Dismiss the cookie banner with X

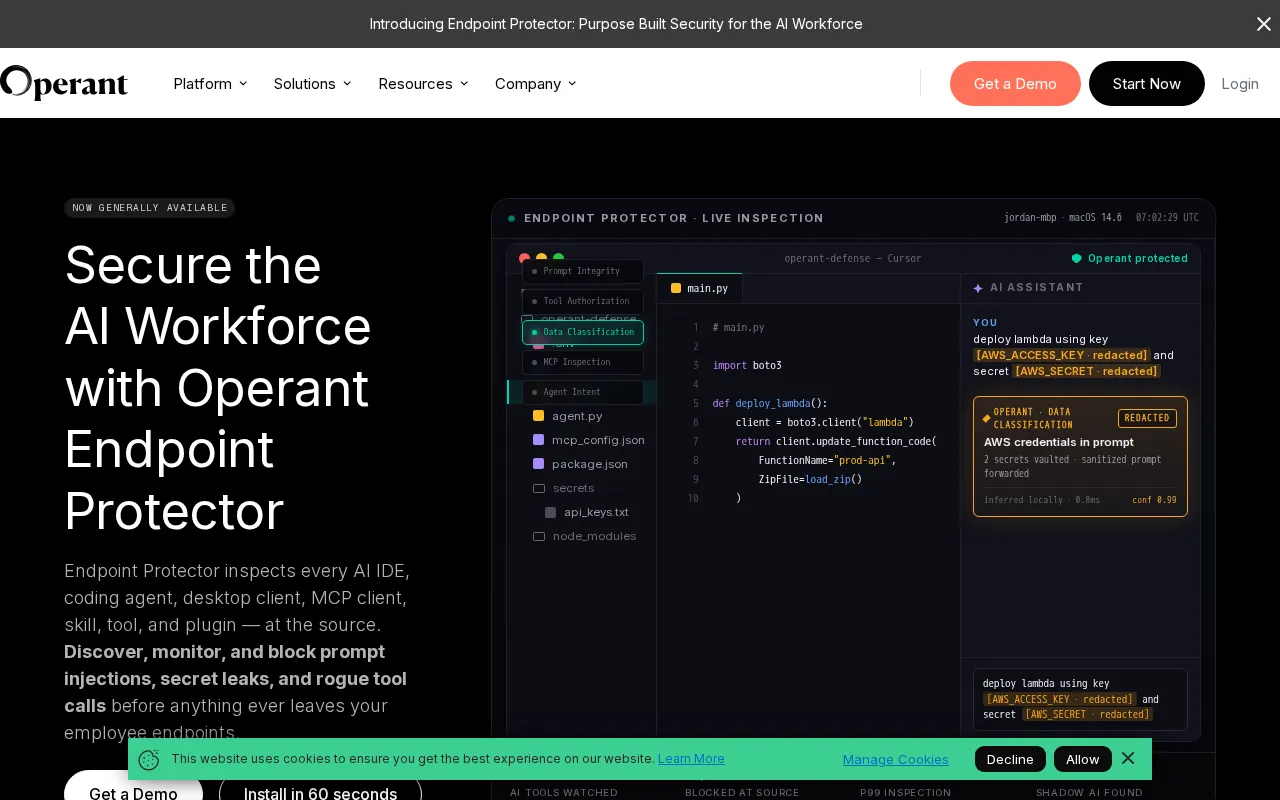tap(1128, 758)
